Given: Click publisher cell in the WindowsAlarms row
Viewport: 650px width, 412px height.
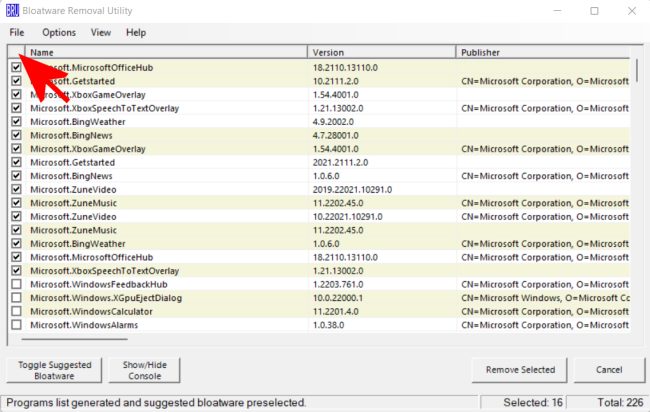Looking at the screenshot, I should (545, 325).
